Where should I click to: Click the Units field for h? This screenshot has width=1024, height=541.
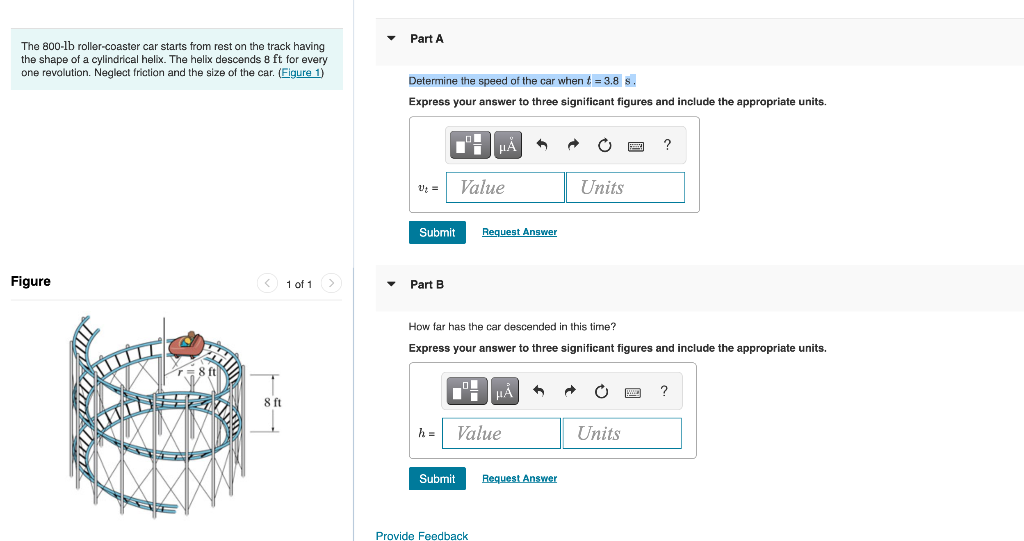point(622,433)
